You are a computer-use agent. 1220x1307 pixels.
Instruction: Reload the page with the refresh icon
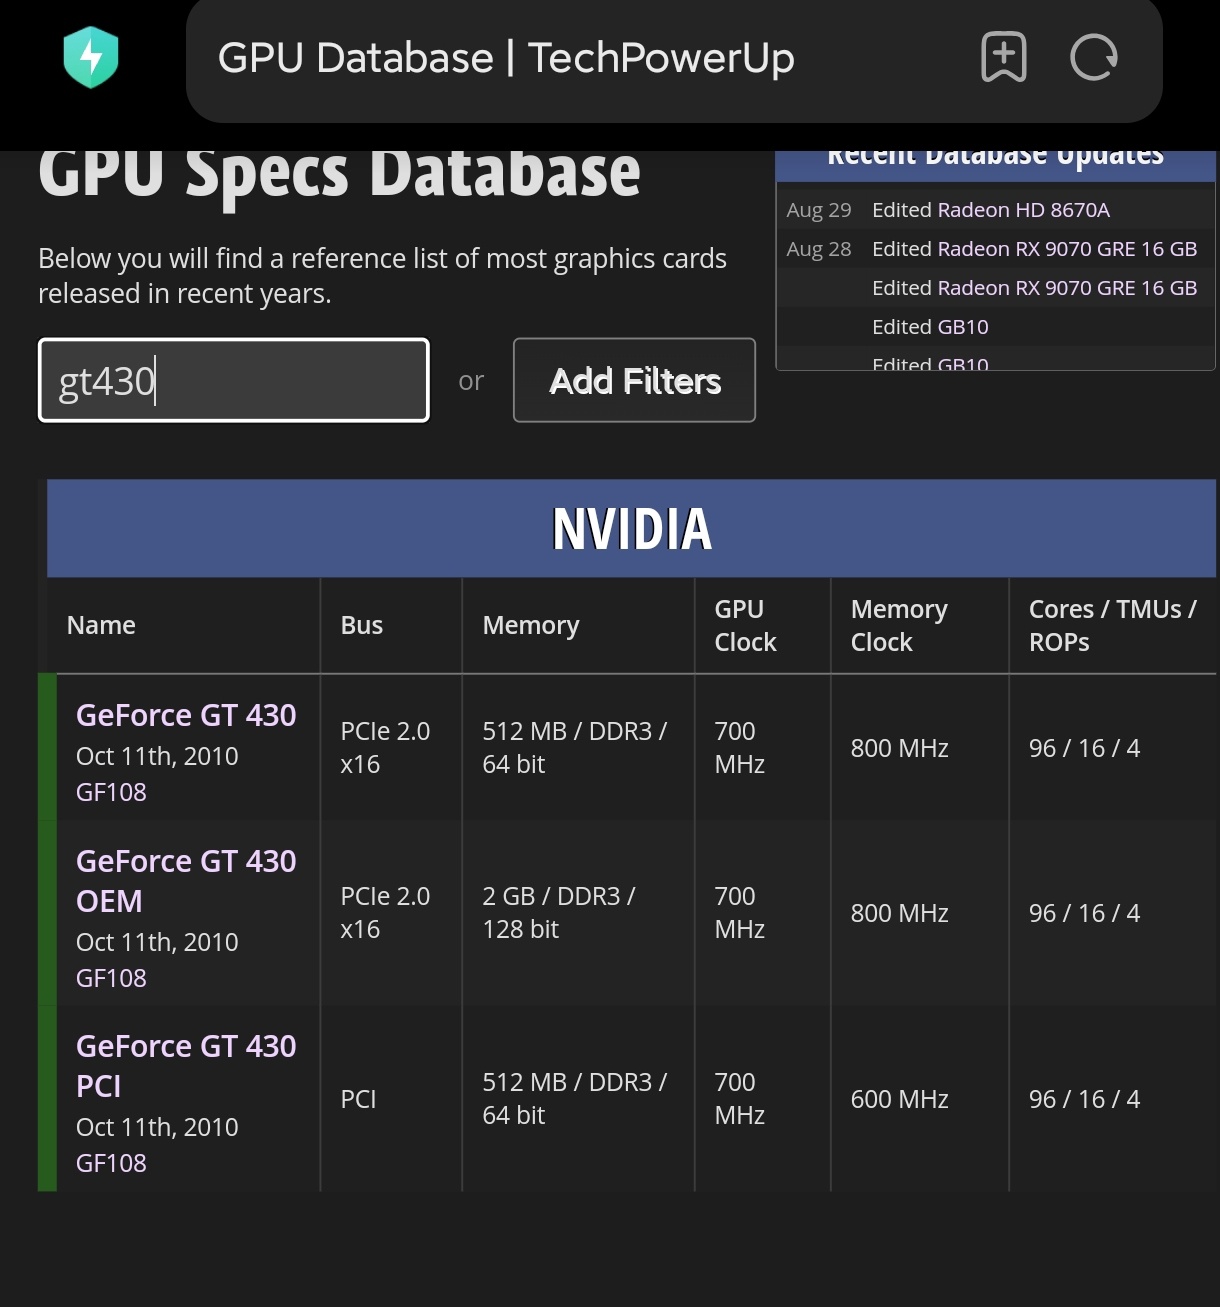tap(1093, 57)
